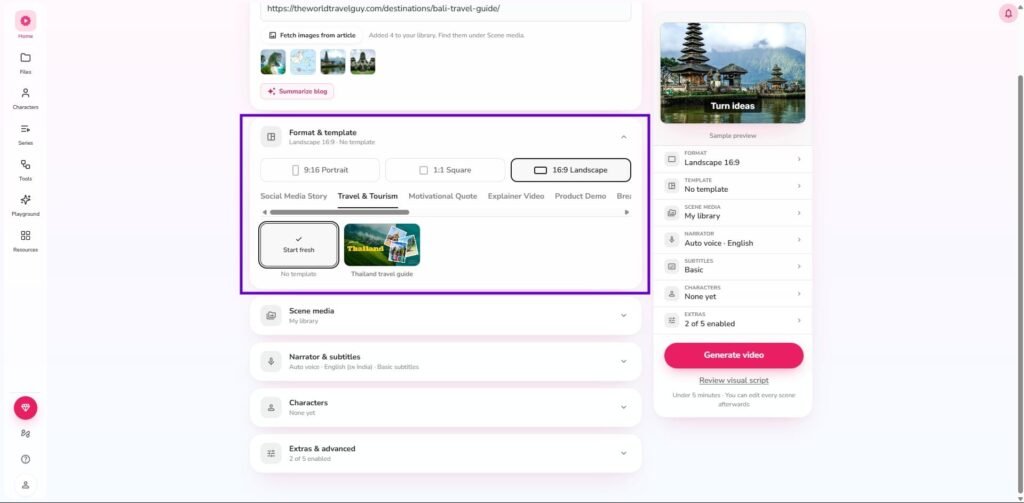The height and width of the screenshot is (503, 1024).
Task: Click the Characters section person icon
Action: point(271,407)
